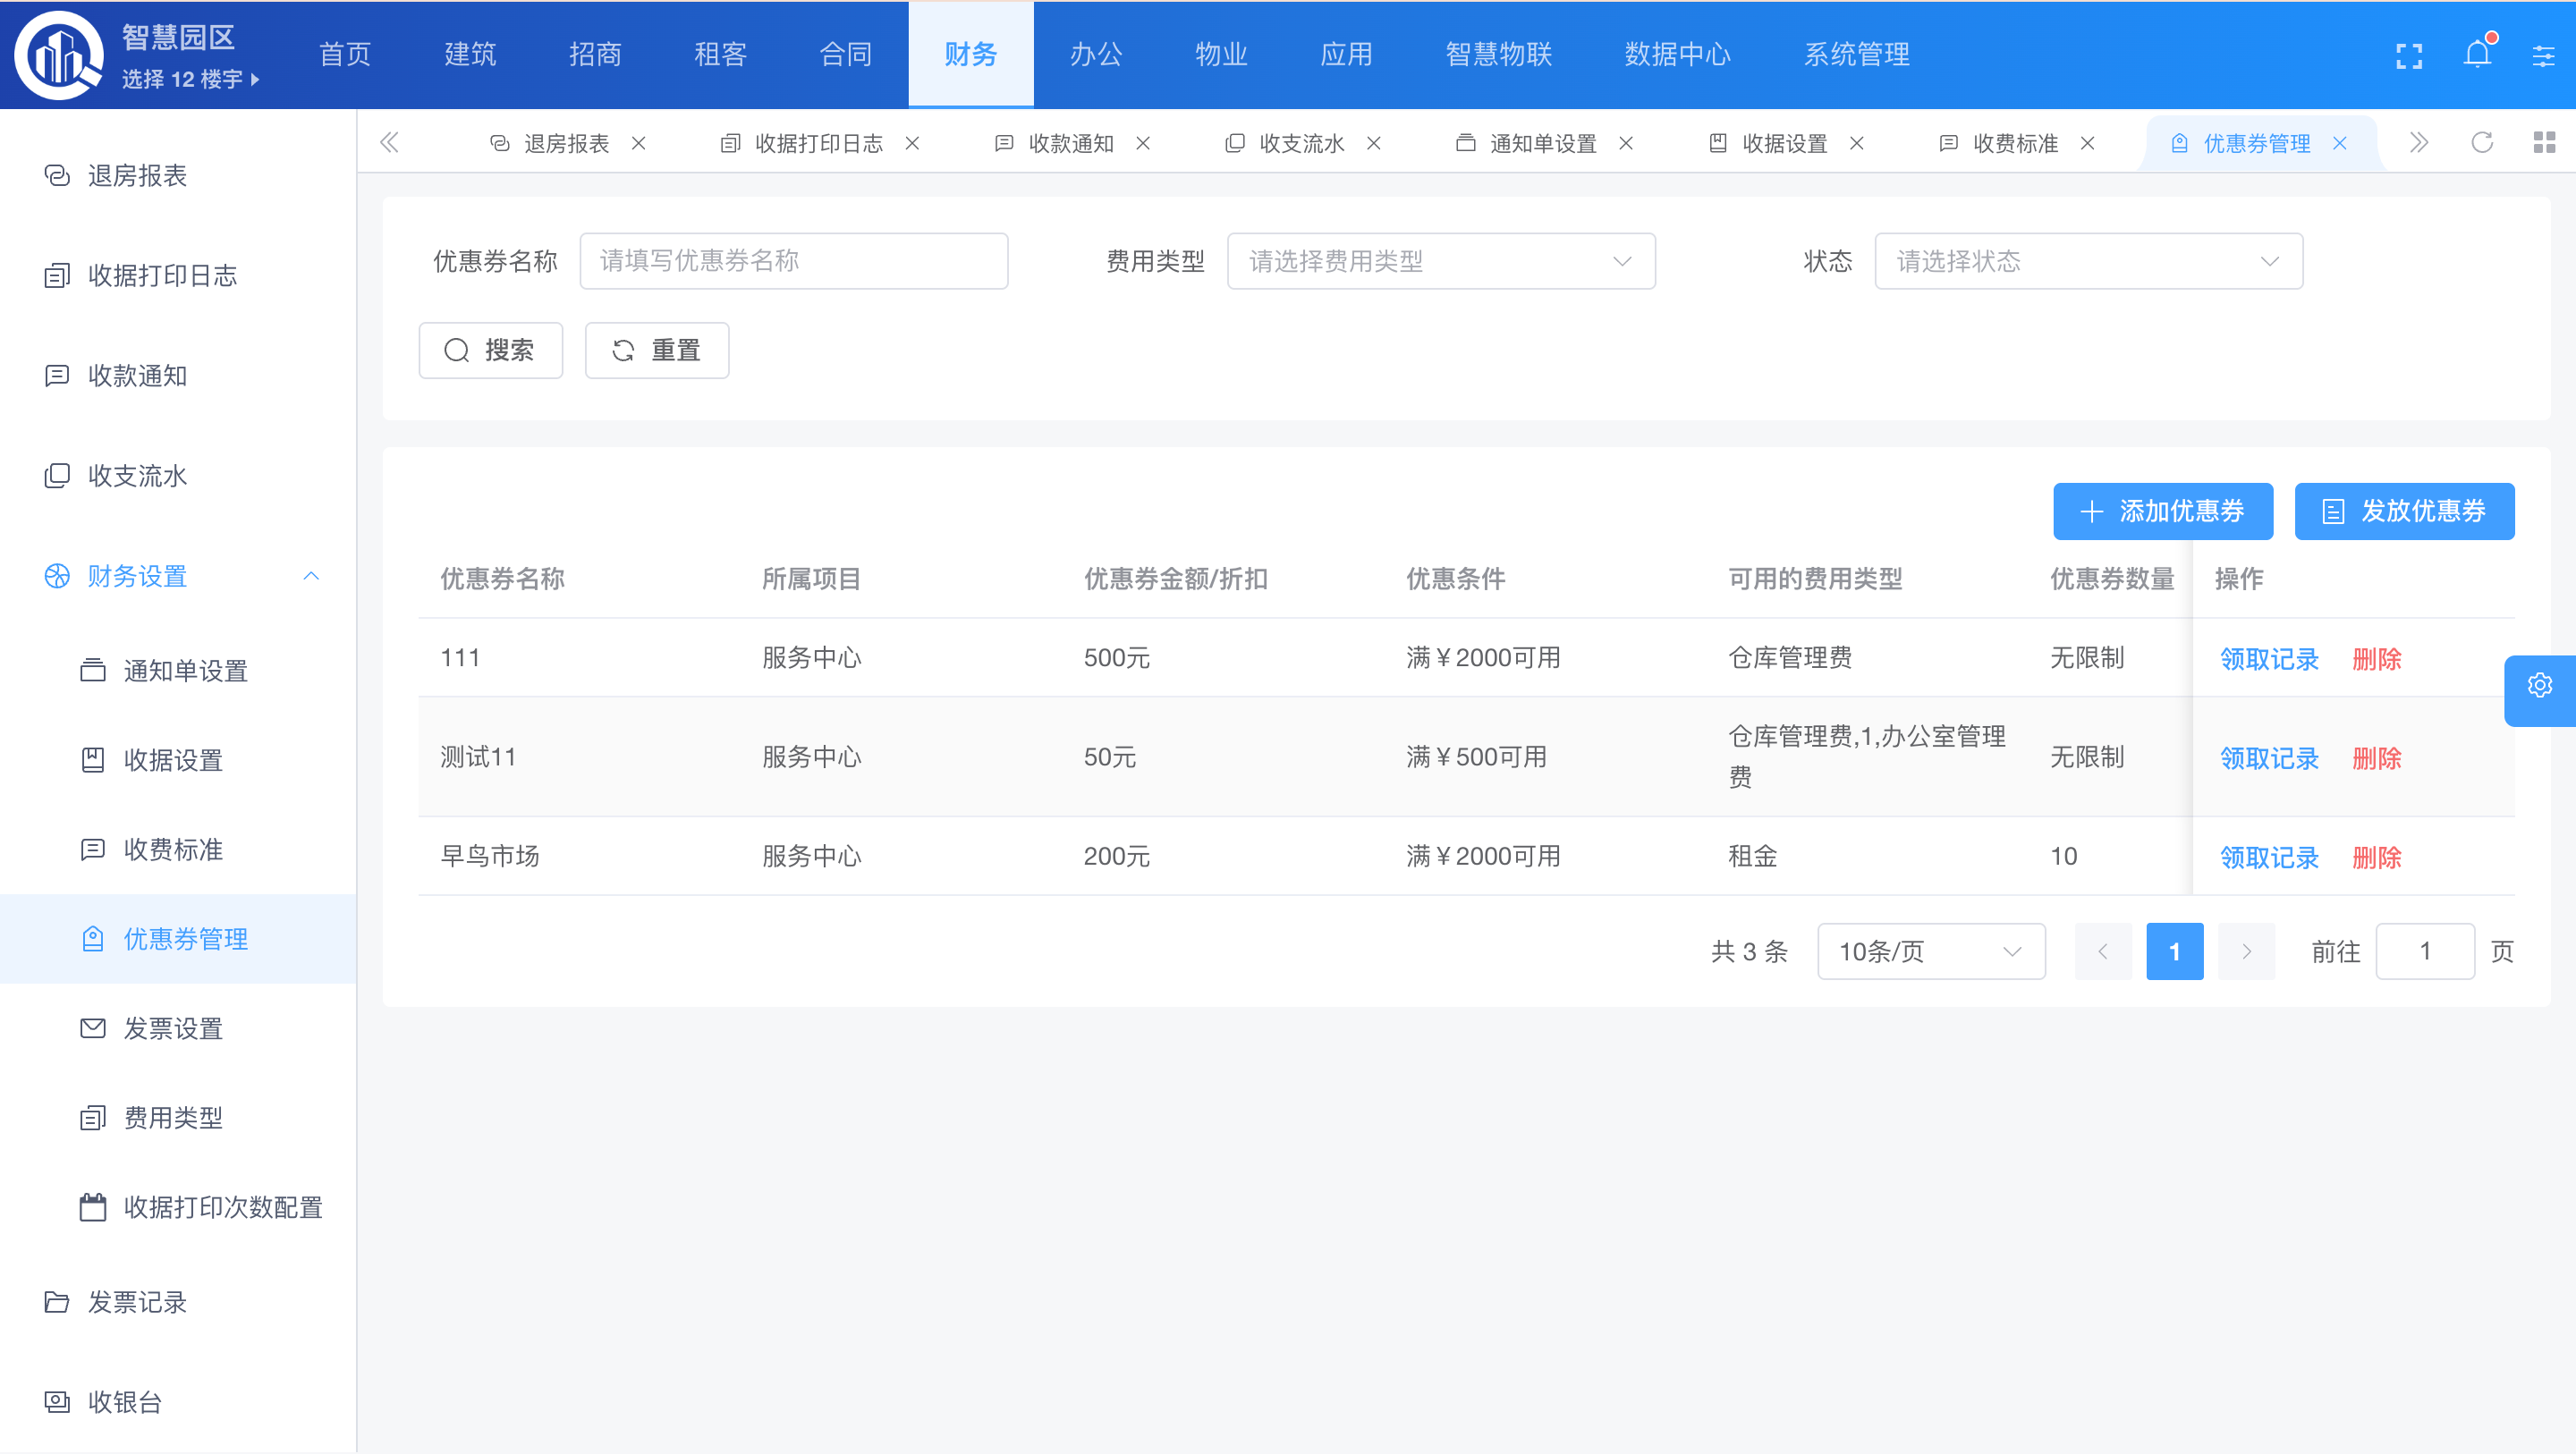The height and width of the screenshot is (1454, 2576).
Task: Click 领取记录 for 早鸟市场 coupon
Action: coord(2269,857)
